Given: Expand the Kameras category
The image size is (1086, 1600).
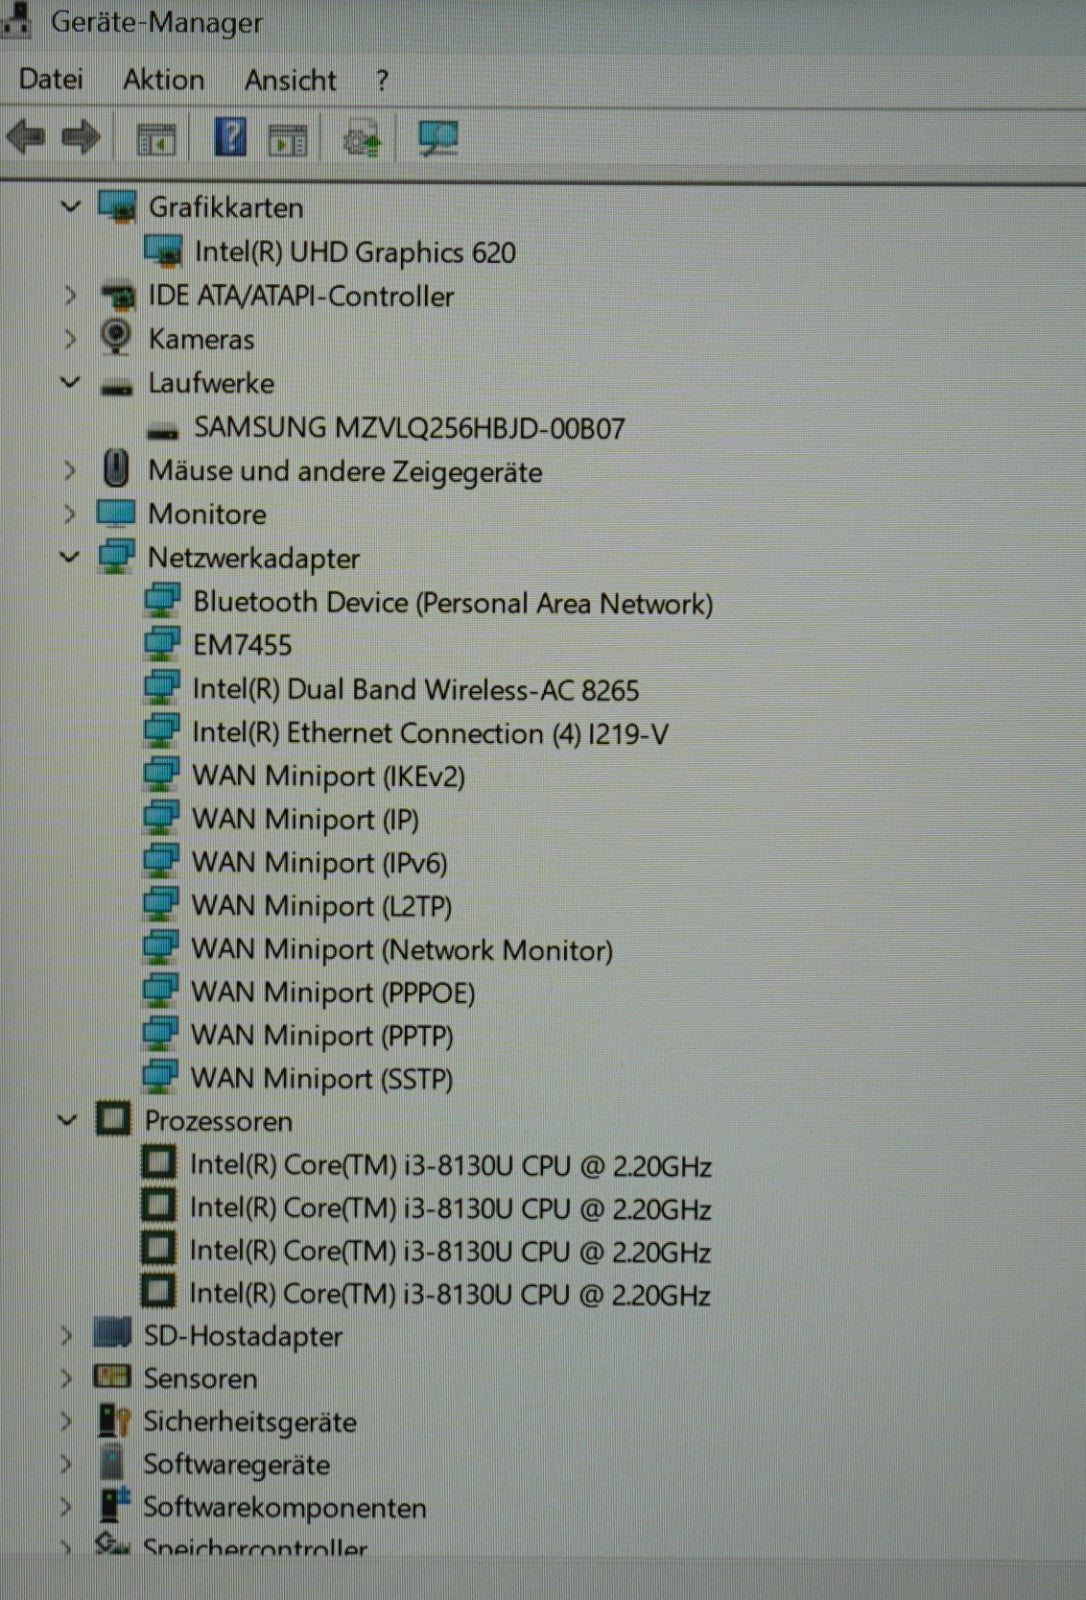Looking at the screenshot, I should pyautogui.click(x=70, y=339).
